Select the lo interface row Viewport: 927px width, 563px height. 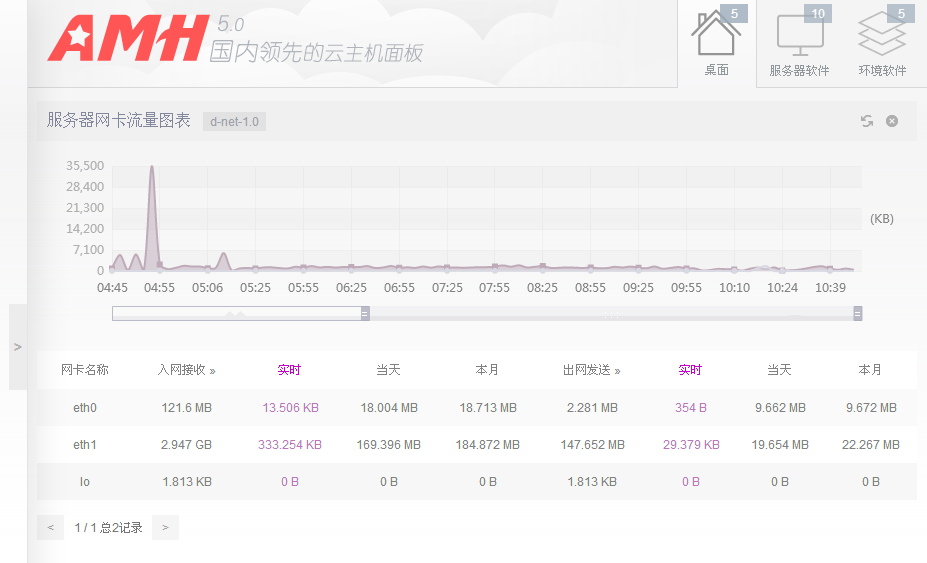pos(85,481)
